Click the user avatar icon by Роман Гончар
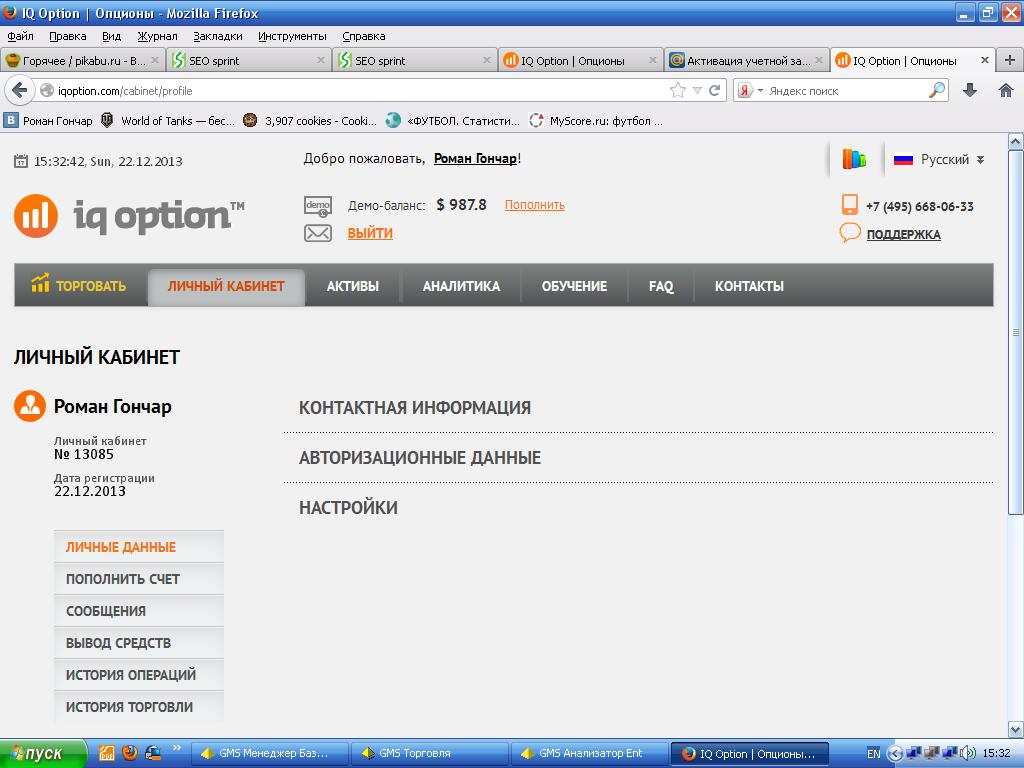Screen dimensions: 1024x768 click(x=30, y=406)
